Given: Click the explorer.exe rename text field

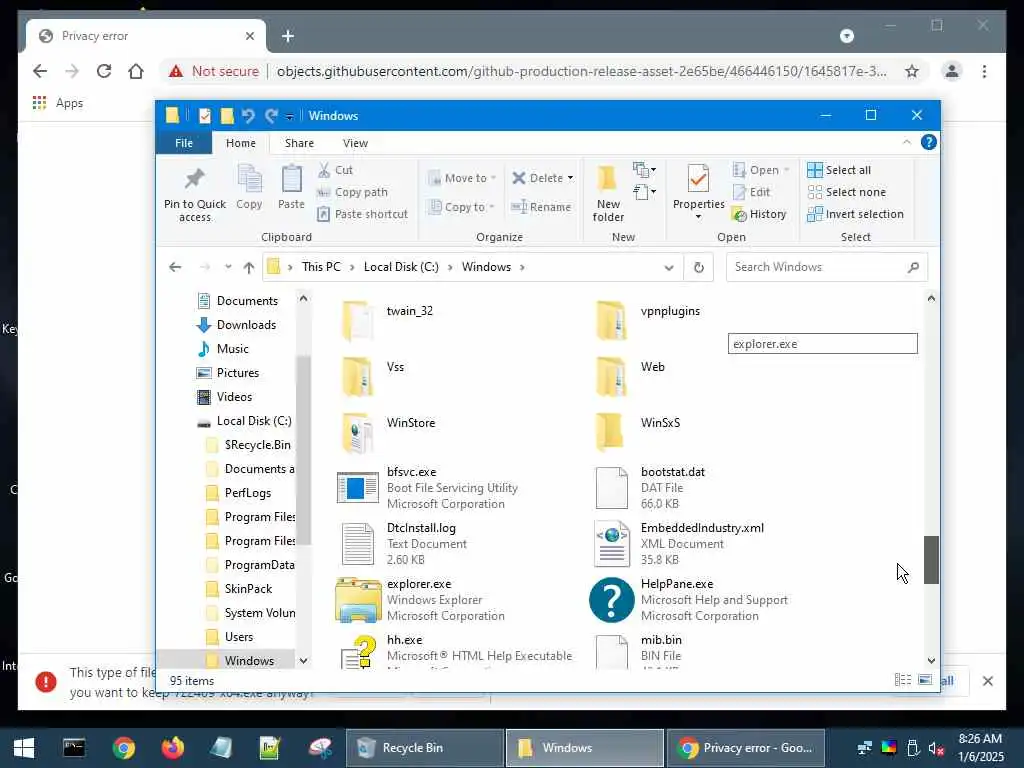Looking at the screenshot, I should click(822, 344).
